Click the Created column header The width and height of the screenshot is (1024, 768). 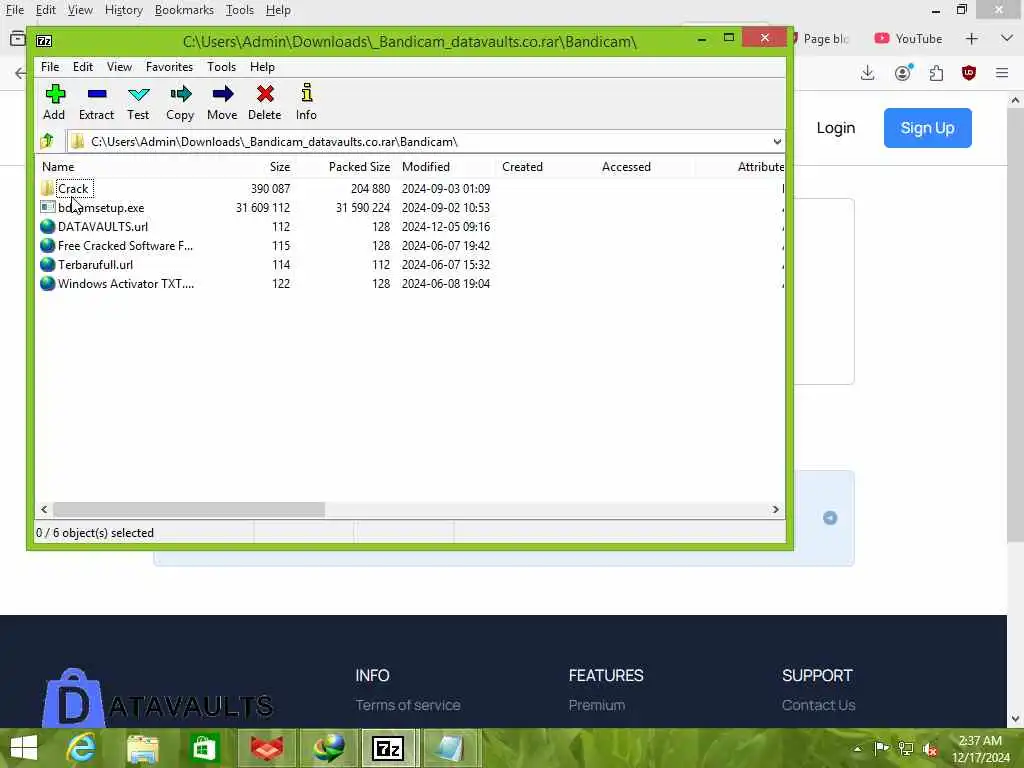coord(522,167)
